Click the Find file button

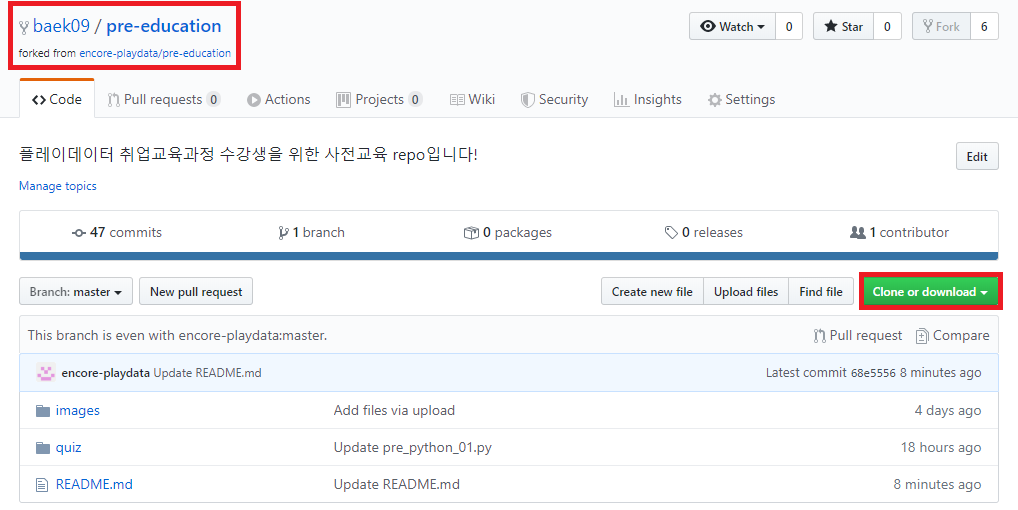(821, 292)
